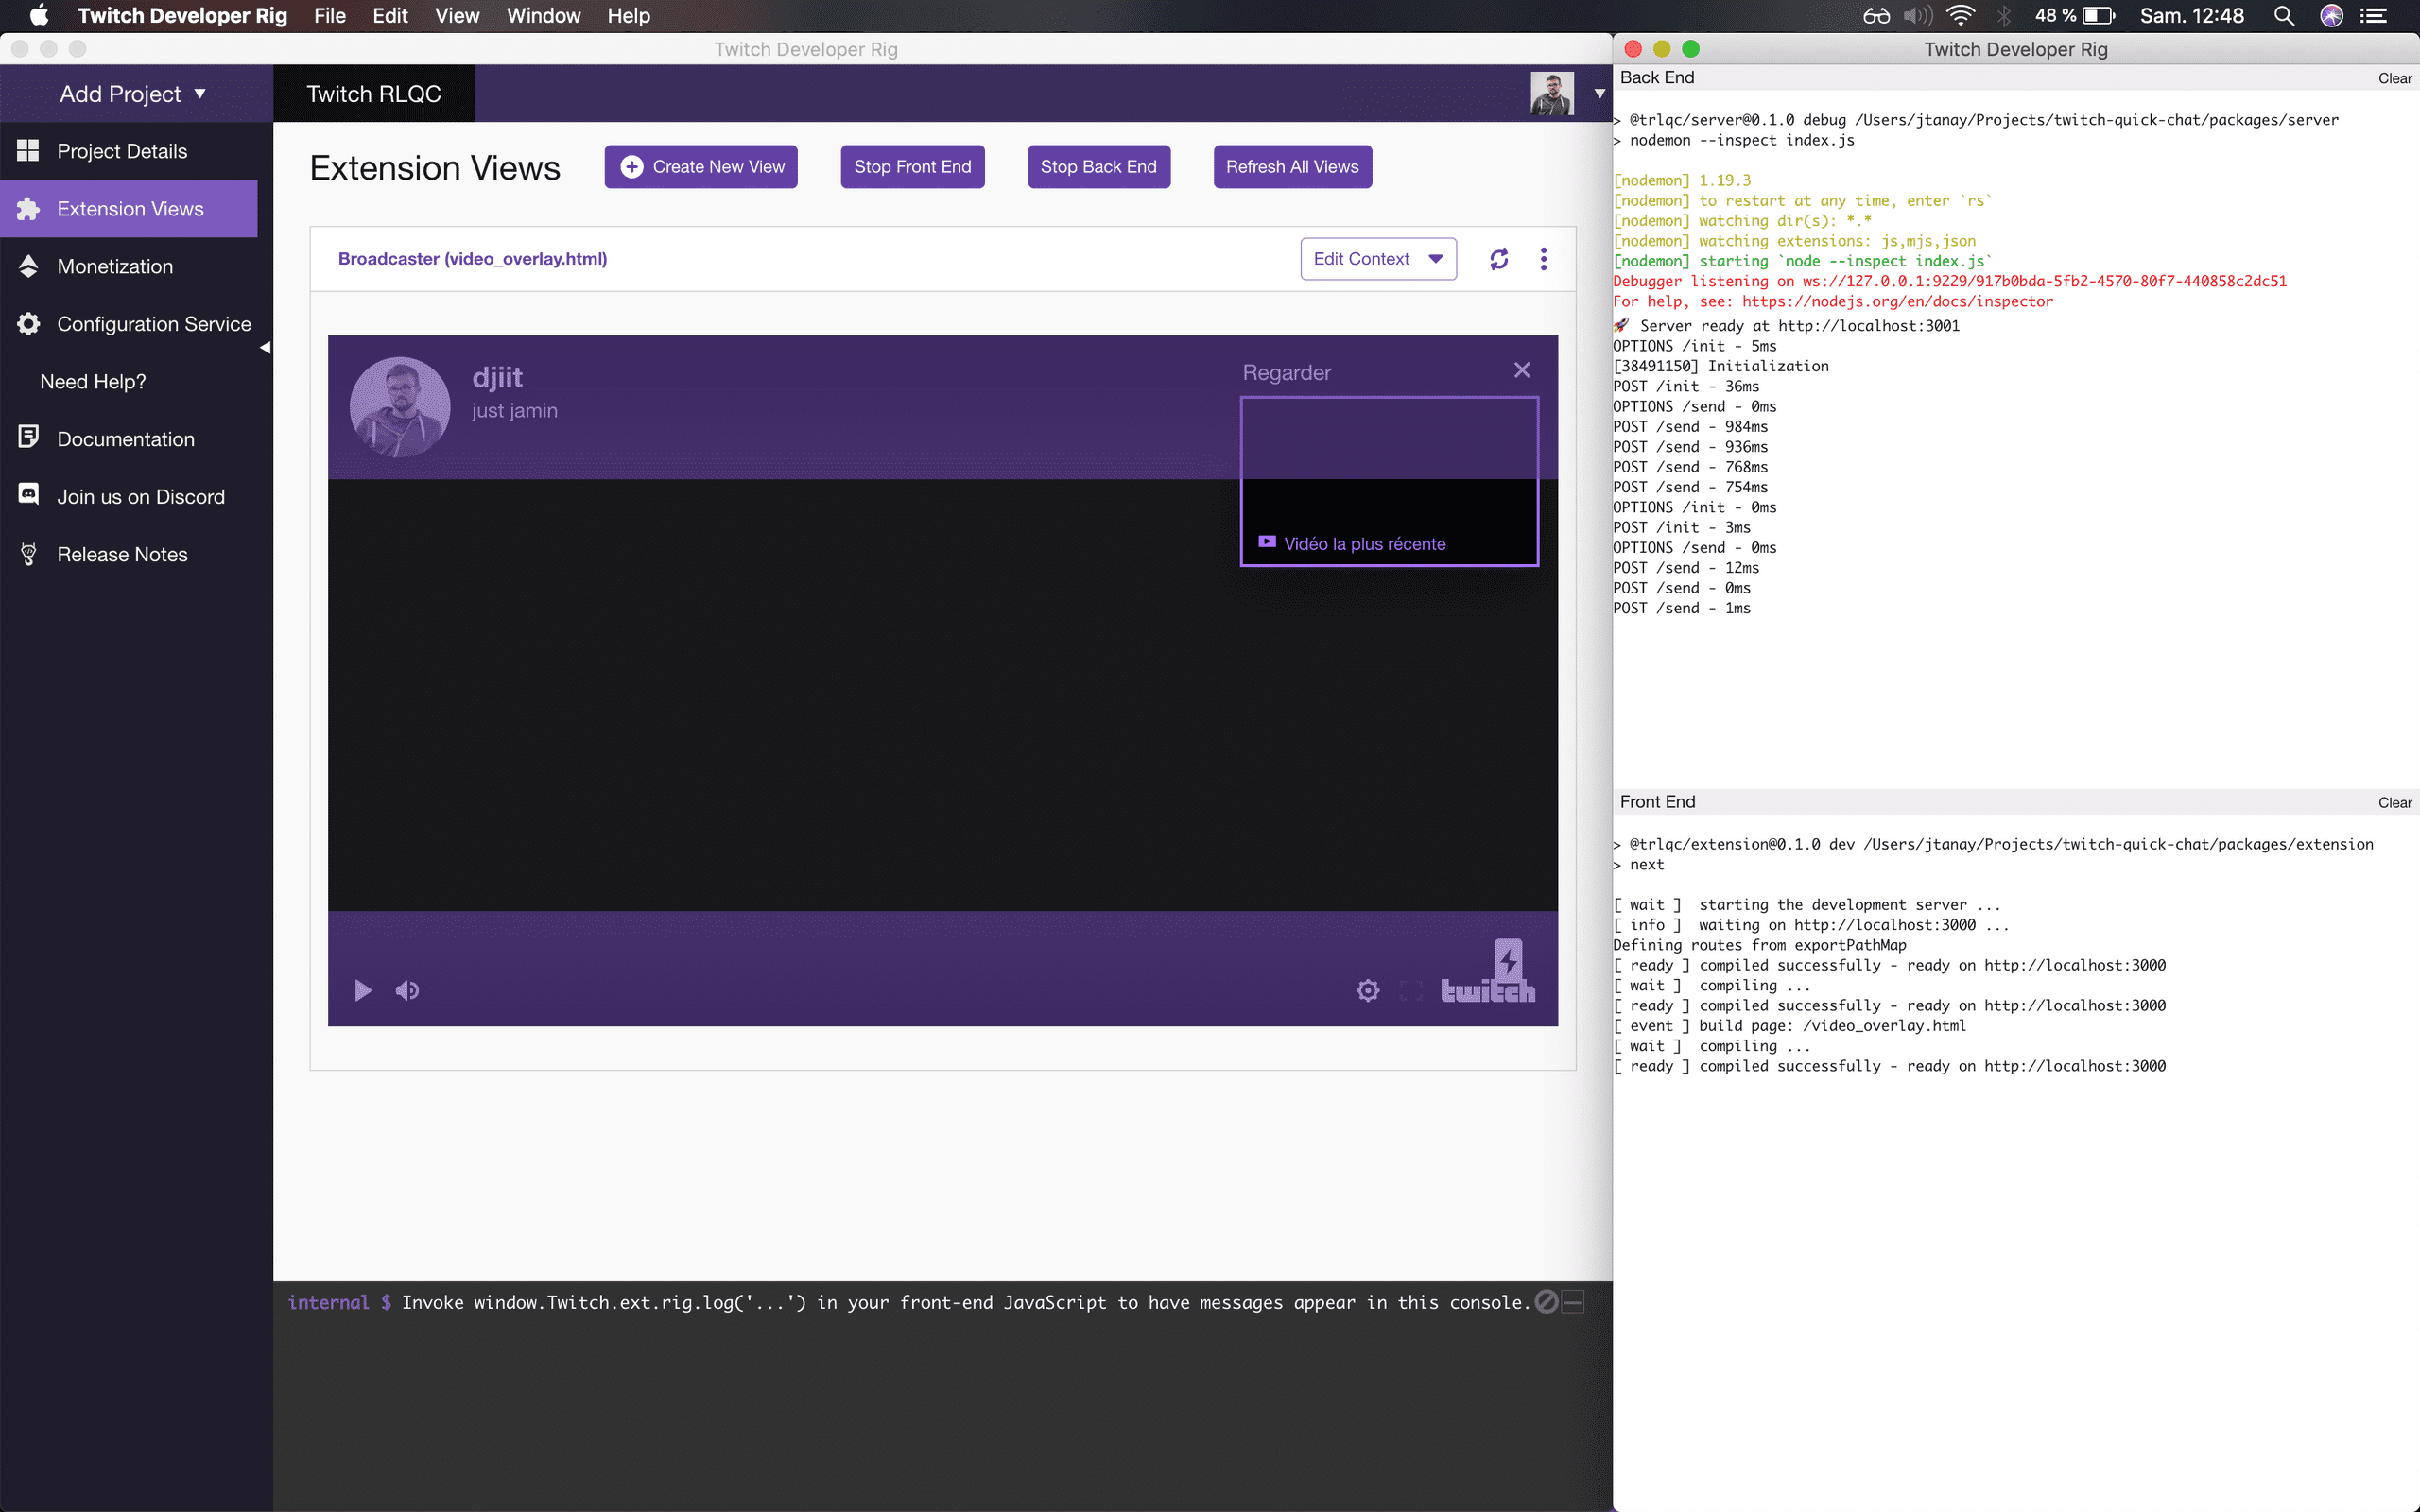This screenshot has width=2420, height=1512.
Task: Open the View menu
Action: 457,16
